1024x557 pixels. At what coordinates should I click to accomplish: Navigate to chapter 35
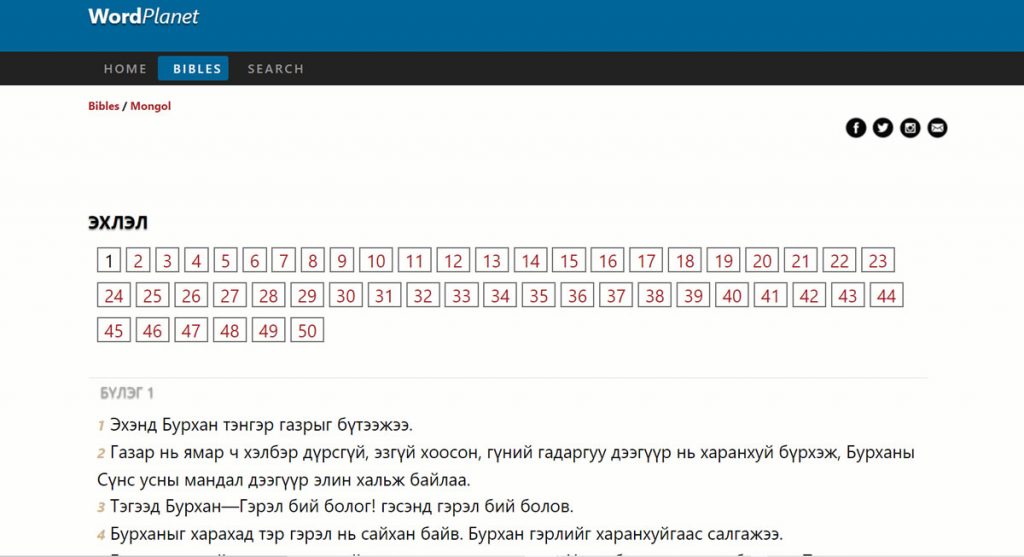538,296
